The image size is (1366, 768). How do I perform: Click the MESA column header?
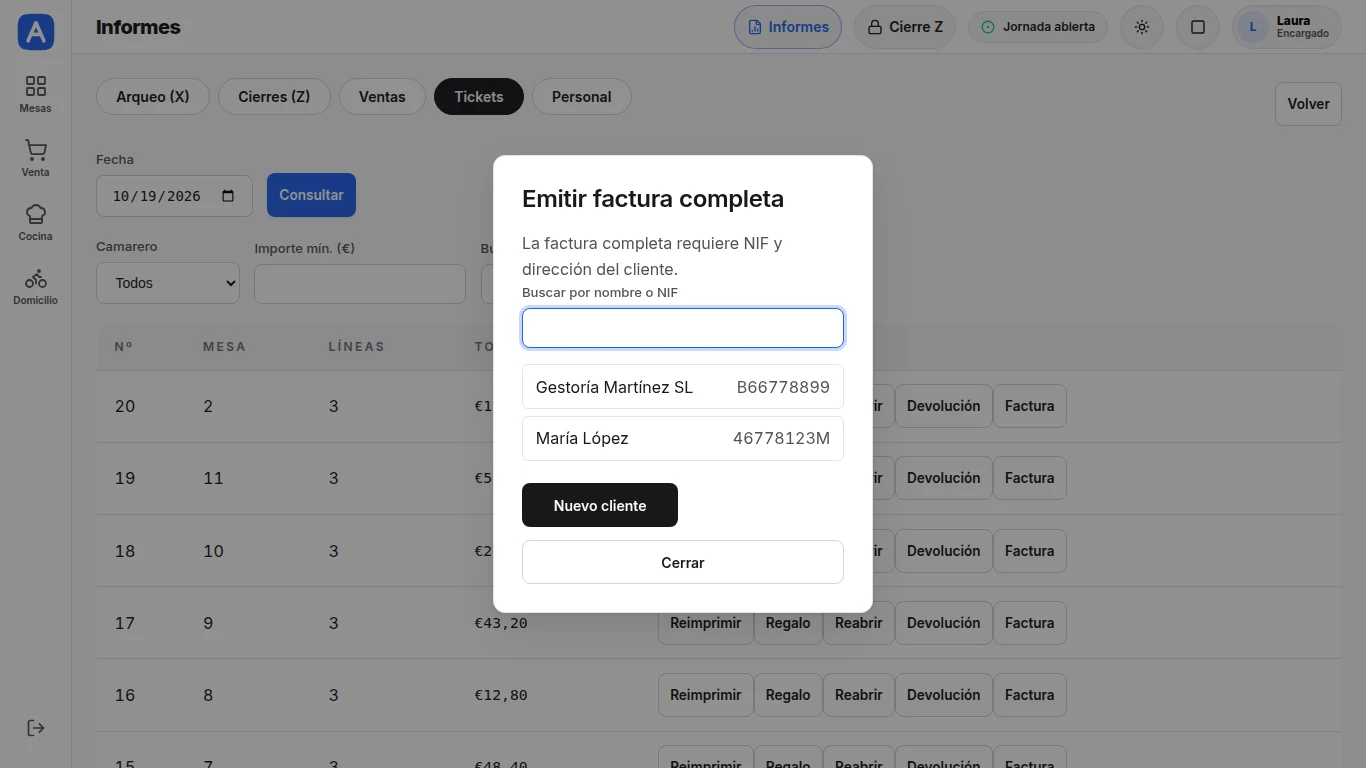(x=224, y=347)
